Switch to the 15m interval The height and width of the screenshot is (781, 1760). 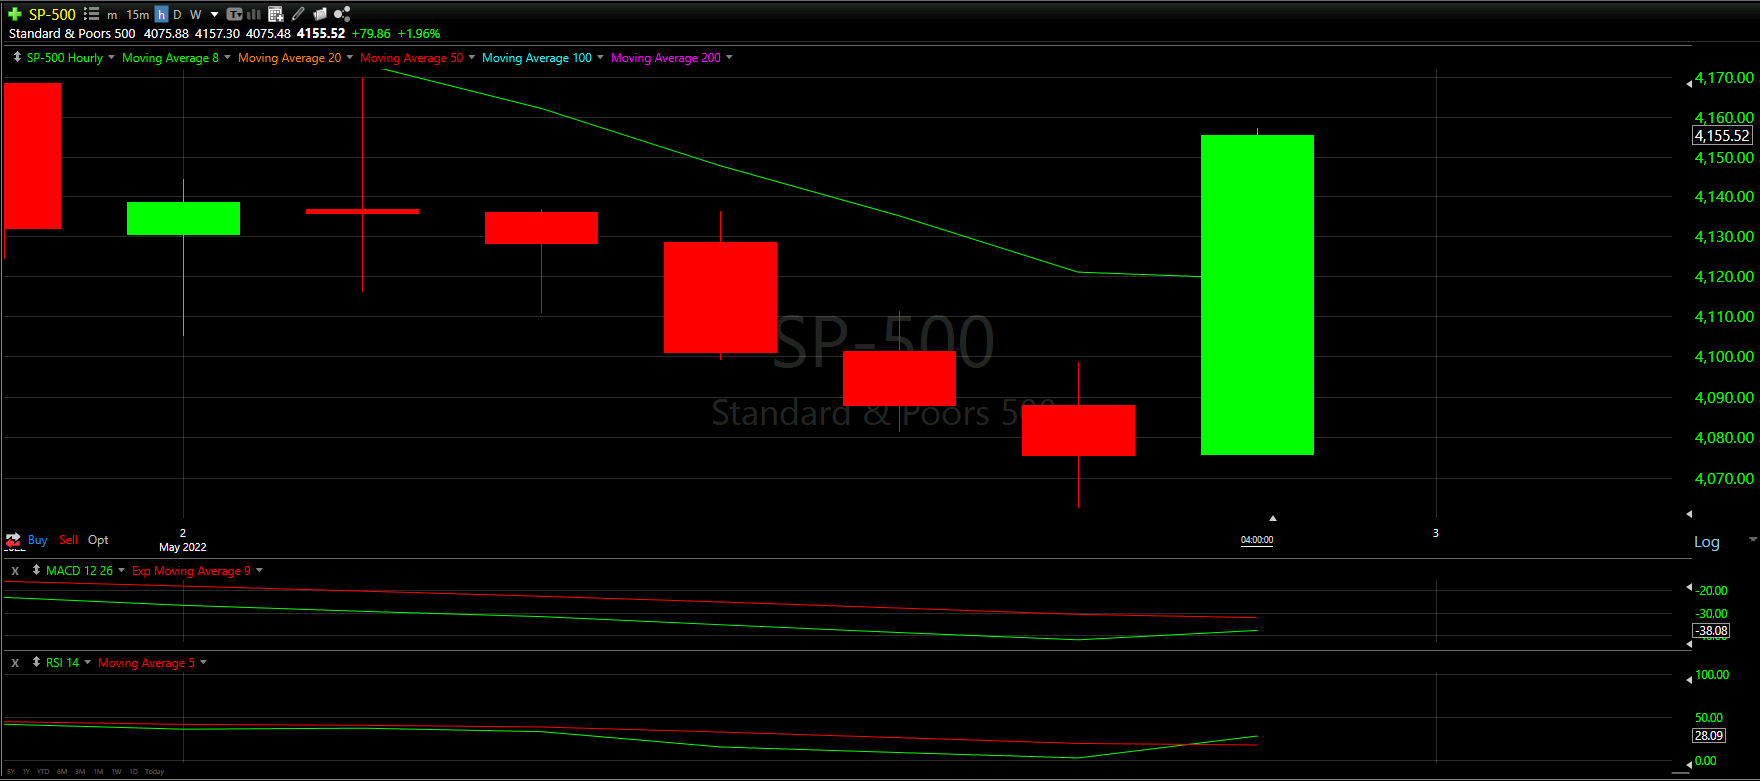pyautogui.click(x=138, y=15)
